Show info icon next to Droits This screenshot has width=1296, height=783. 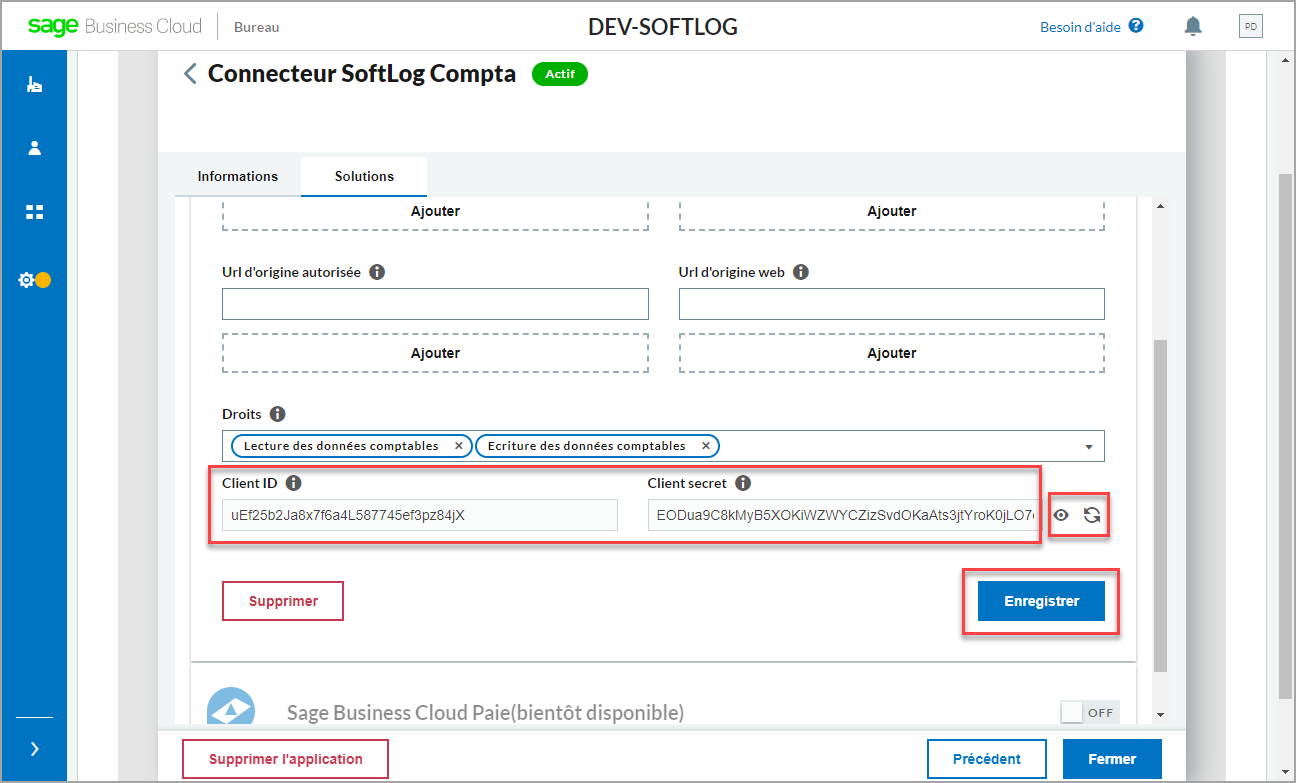278,414
